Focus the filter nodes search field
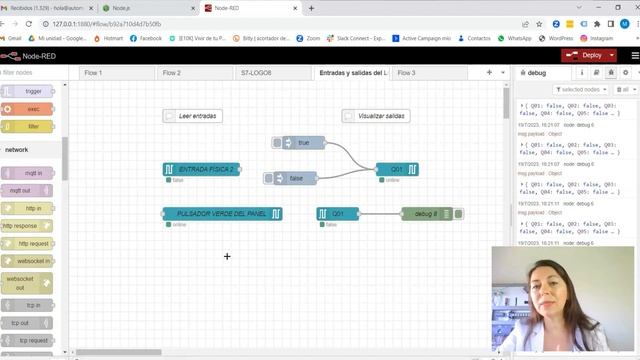Viewport: 640px width, 360px height. [x=33, y=73]
